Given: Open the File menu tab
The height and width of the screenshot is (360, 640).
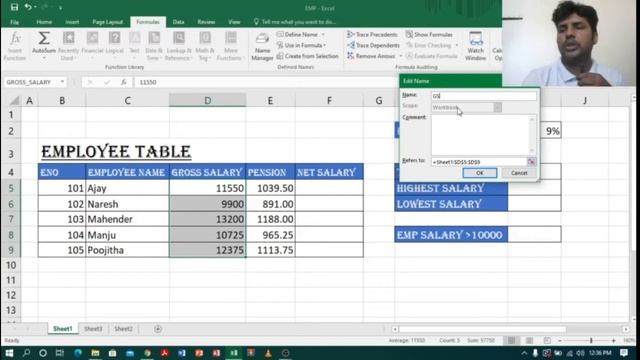Looking at the screenshot, I should click(14, 22).
